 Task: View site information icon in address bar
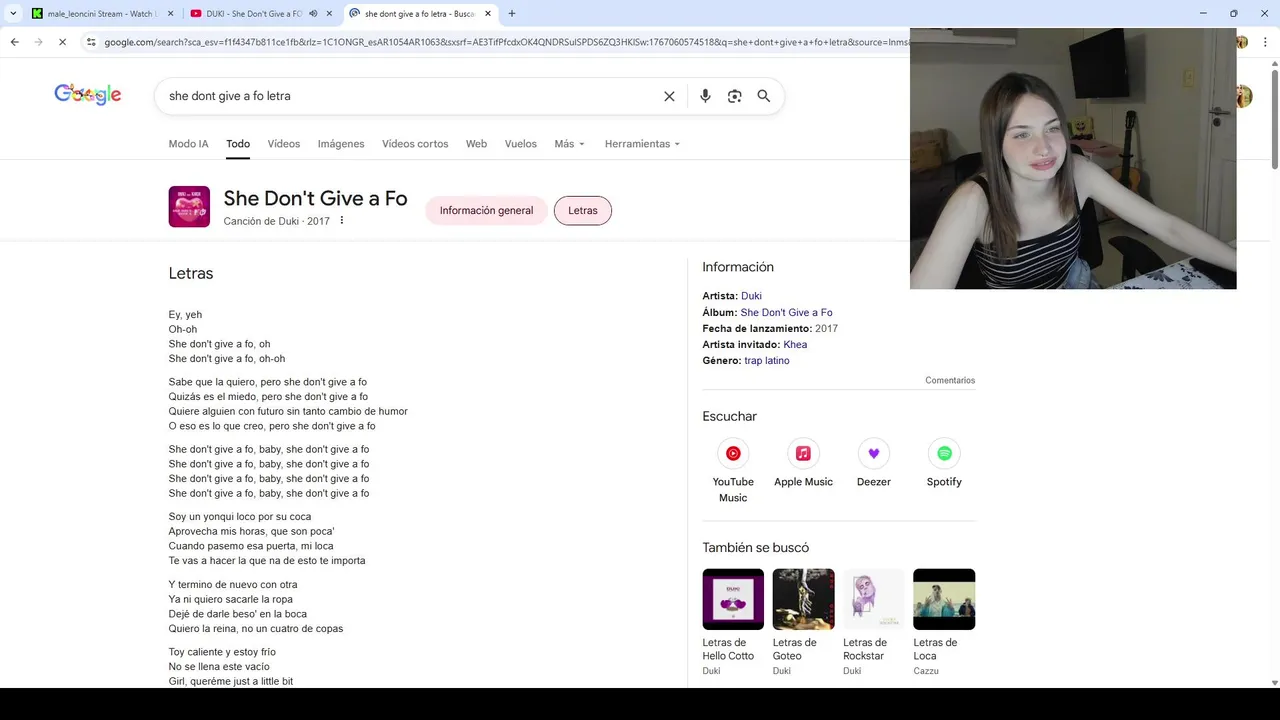[91, 42]
